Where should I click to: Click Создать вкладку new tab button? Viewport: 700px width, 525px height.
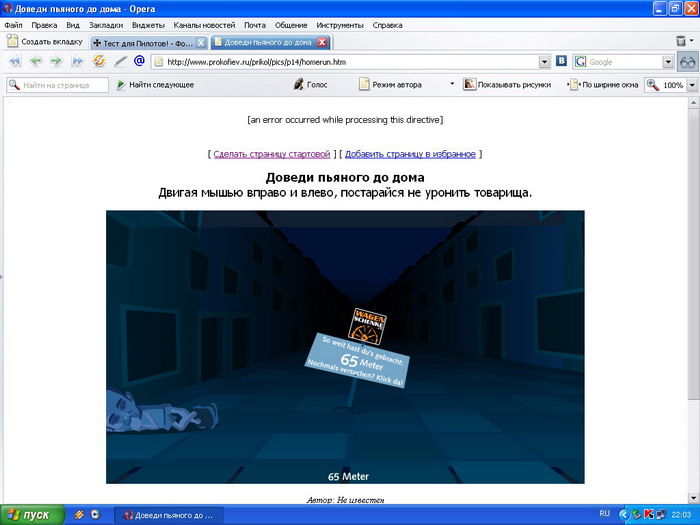46,42
